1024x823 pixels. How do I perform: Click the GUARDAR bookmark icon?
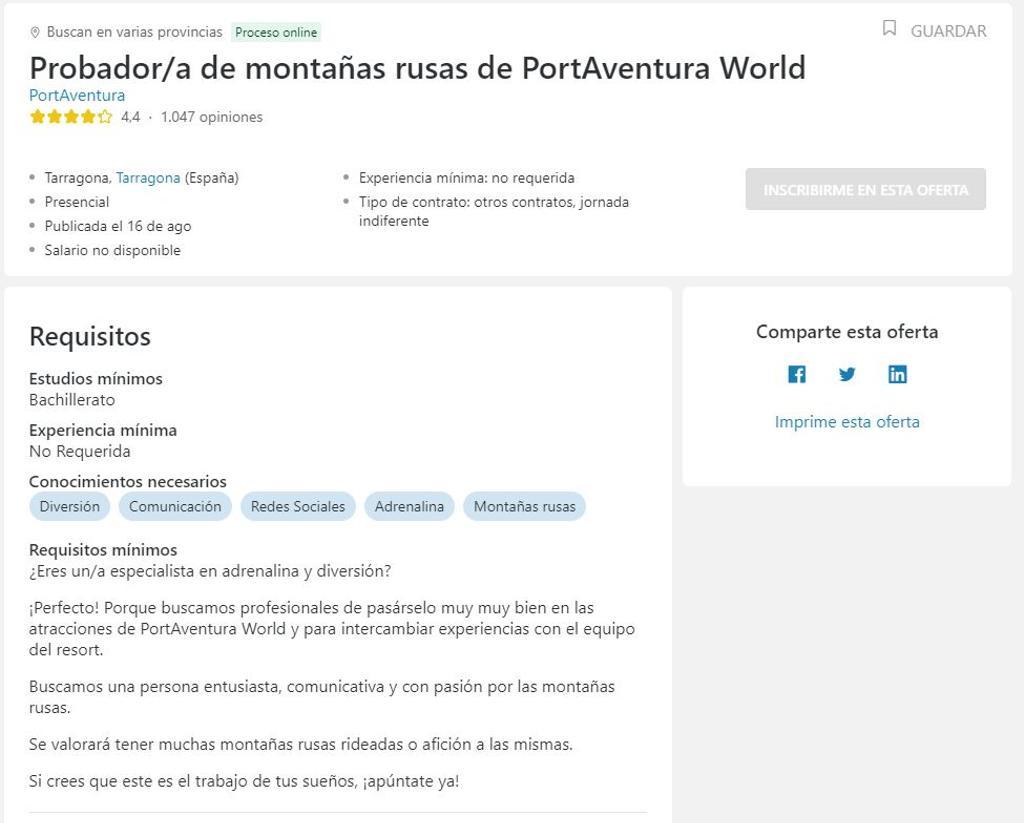(x=890, y=29)
